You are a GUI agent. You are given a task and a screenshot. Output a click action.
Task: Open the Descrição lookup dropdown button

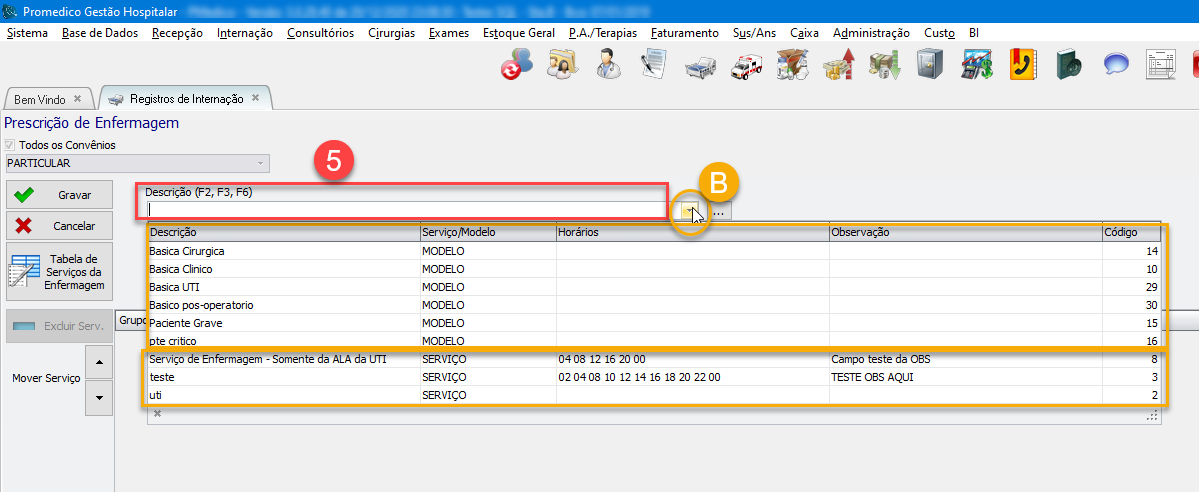[x=689, y=211]
